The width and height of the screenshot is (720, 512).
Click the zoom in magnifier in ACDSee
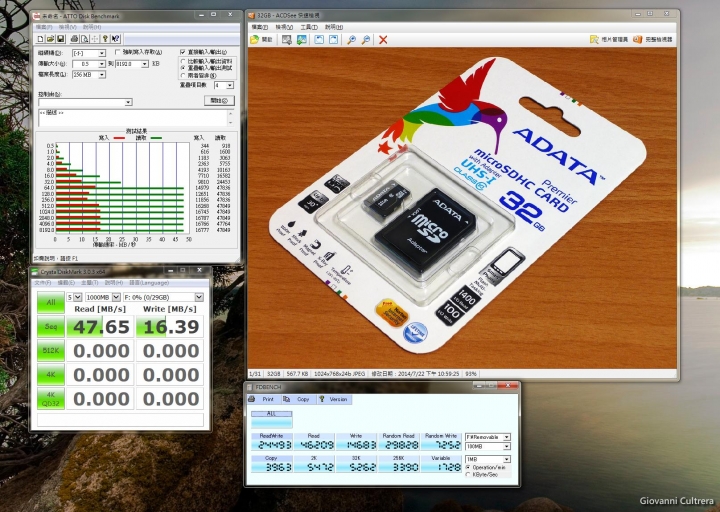pyautogui.click(x=351, y=39)
